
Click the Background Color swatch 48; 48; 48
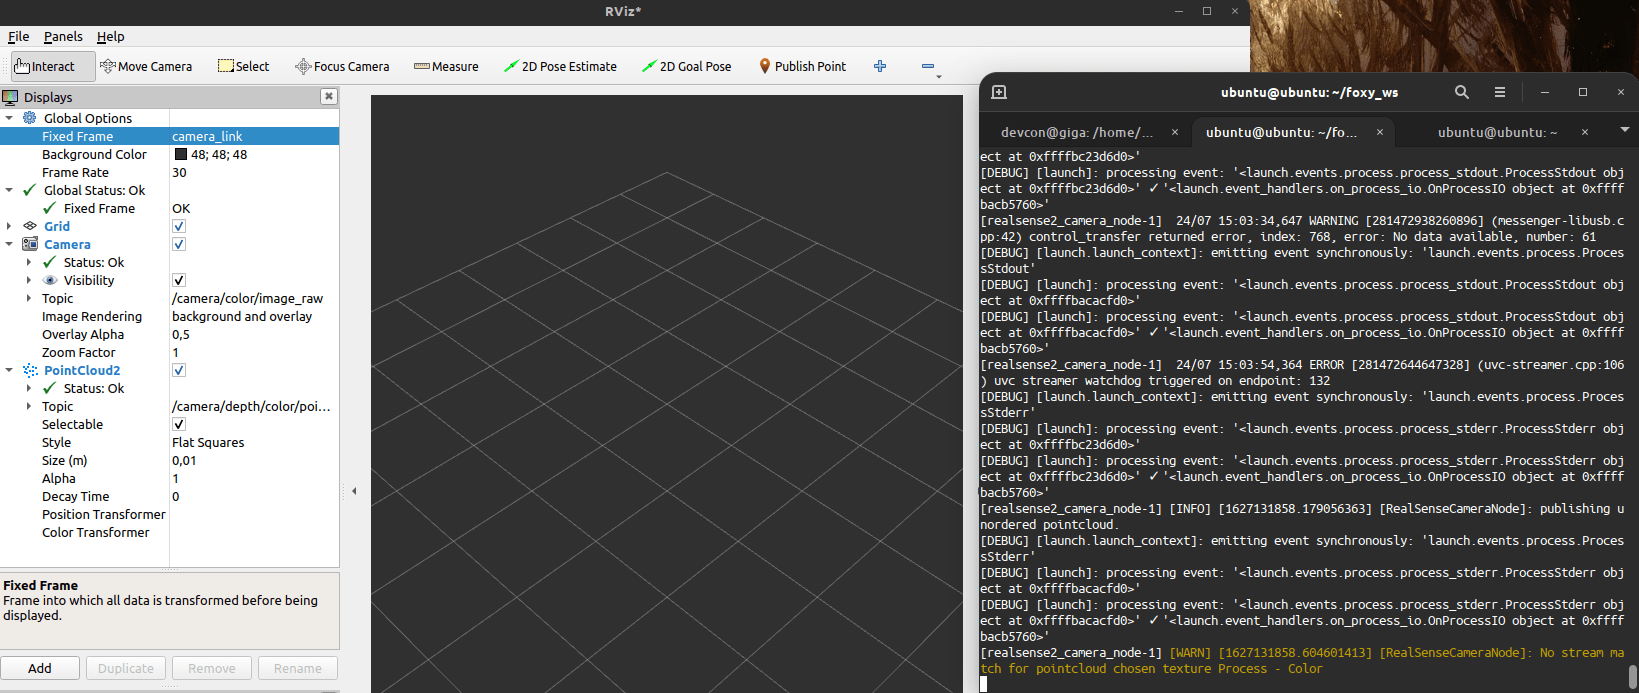coord(181,154)
